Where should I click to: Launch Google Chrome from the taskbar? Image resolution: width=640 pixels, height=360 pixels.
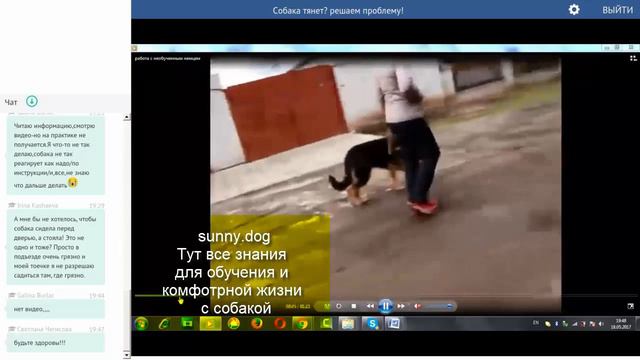pyautogui.click(x=302, y=324)
